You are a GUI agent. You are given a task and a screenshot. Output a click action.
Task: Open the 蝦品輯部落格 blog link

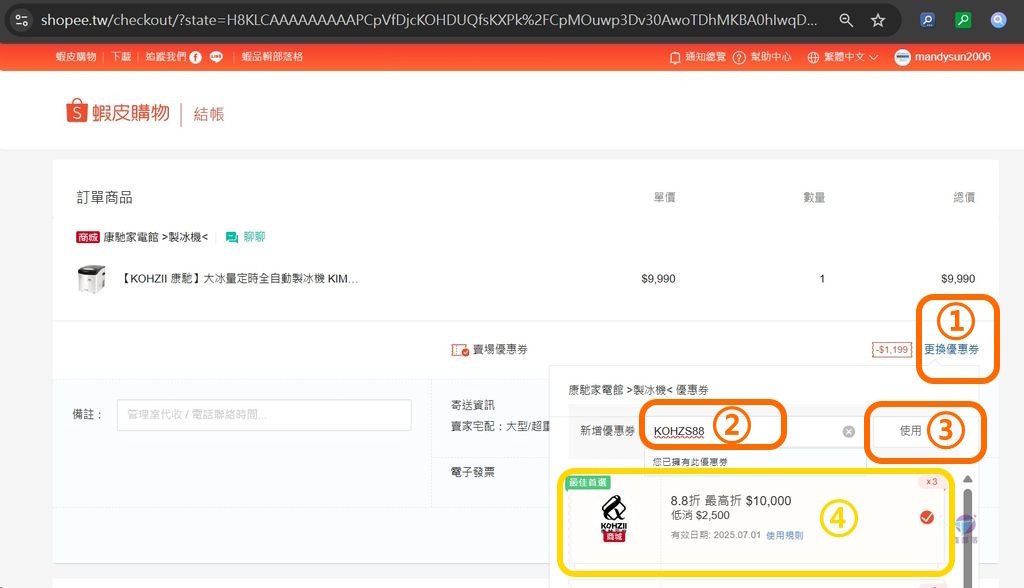pyautogui.click(x=272, y=57)
